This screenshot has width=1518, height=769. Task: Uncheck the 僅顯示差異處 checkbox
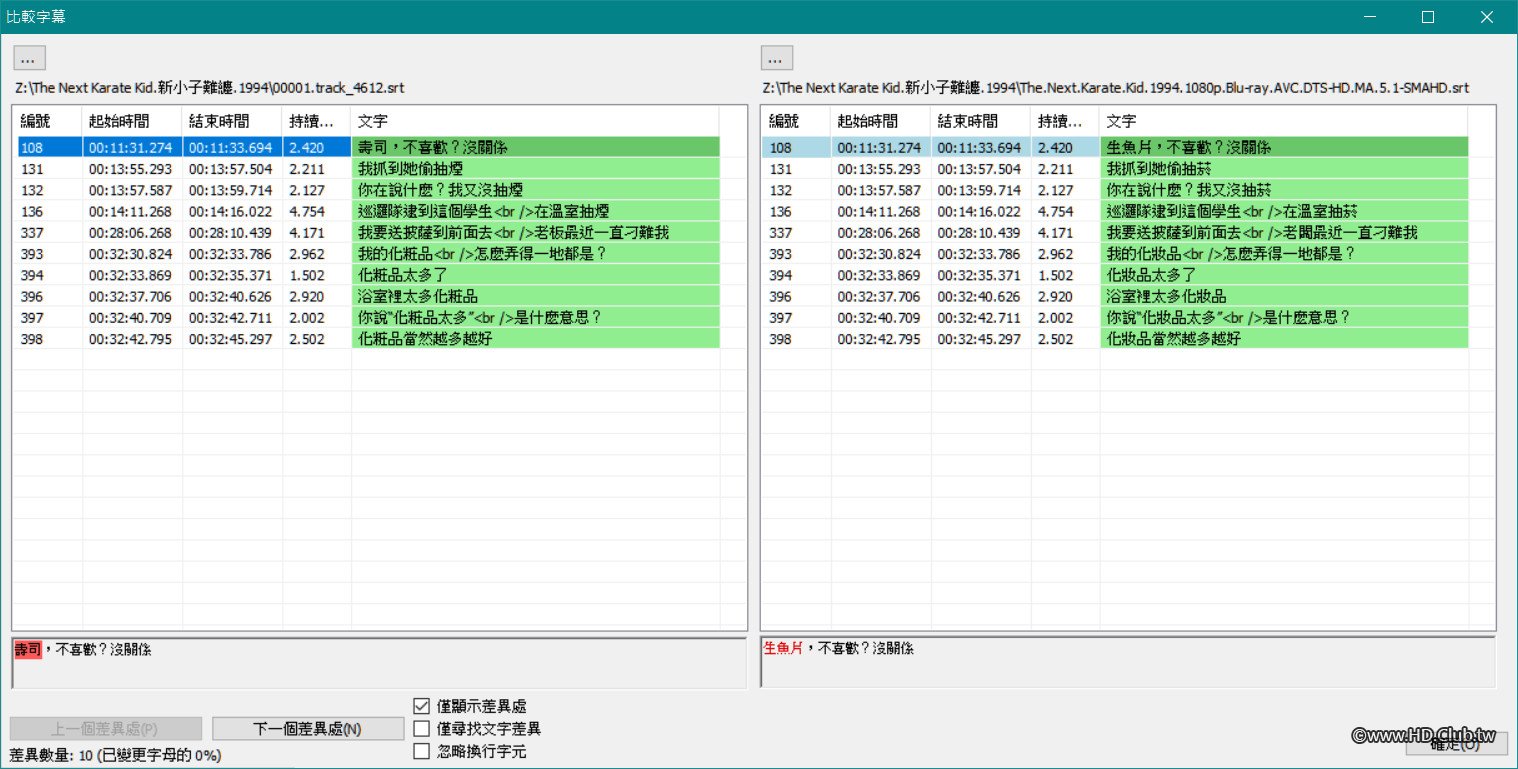(421, 706)
